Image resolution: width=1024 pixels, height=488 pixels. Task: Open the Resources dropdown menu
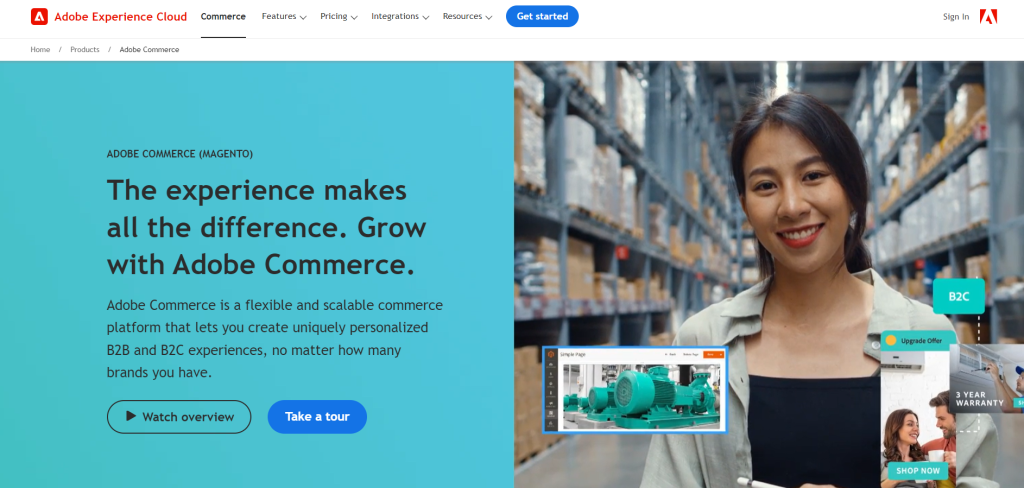pyautogui.click(x=468, y=16)
